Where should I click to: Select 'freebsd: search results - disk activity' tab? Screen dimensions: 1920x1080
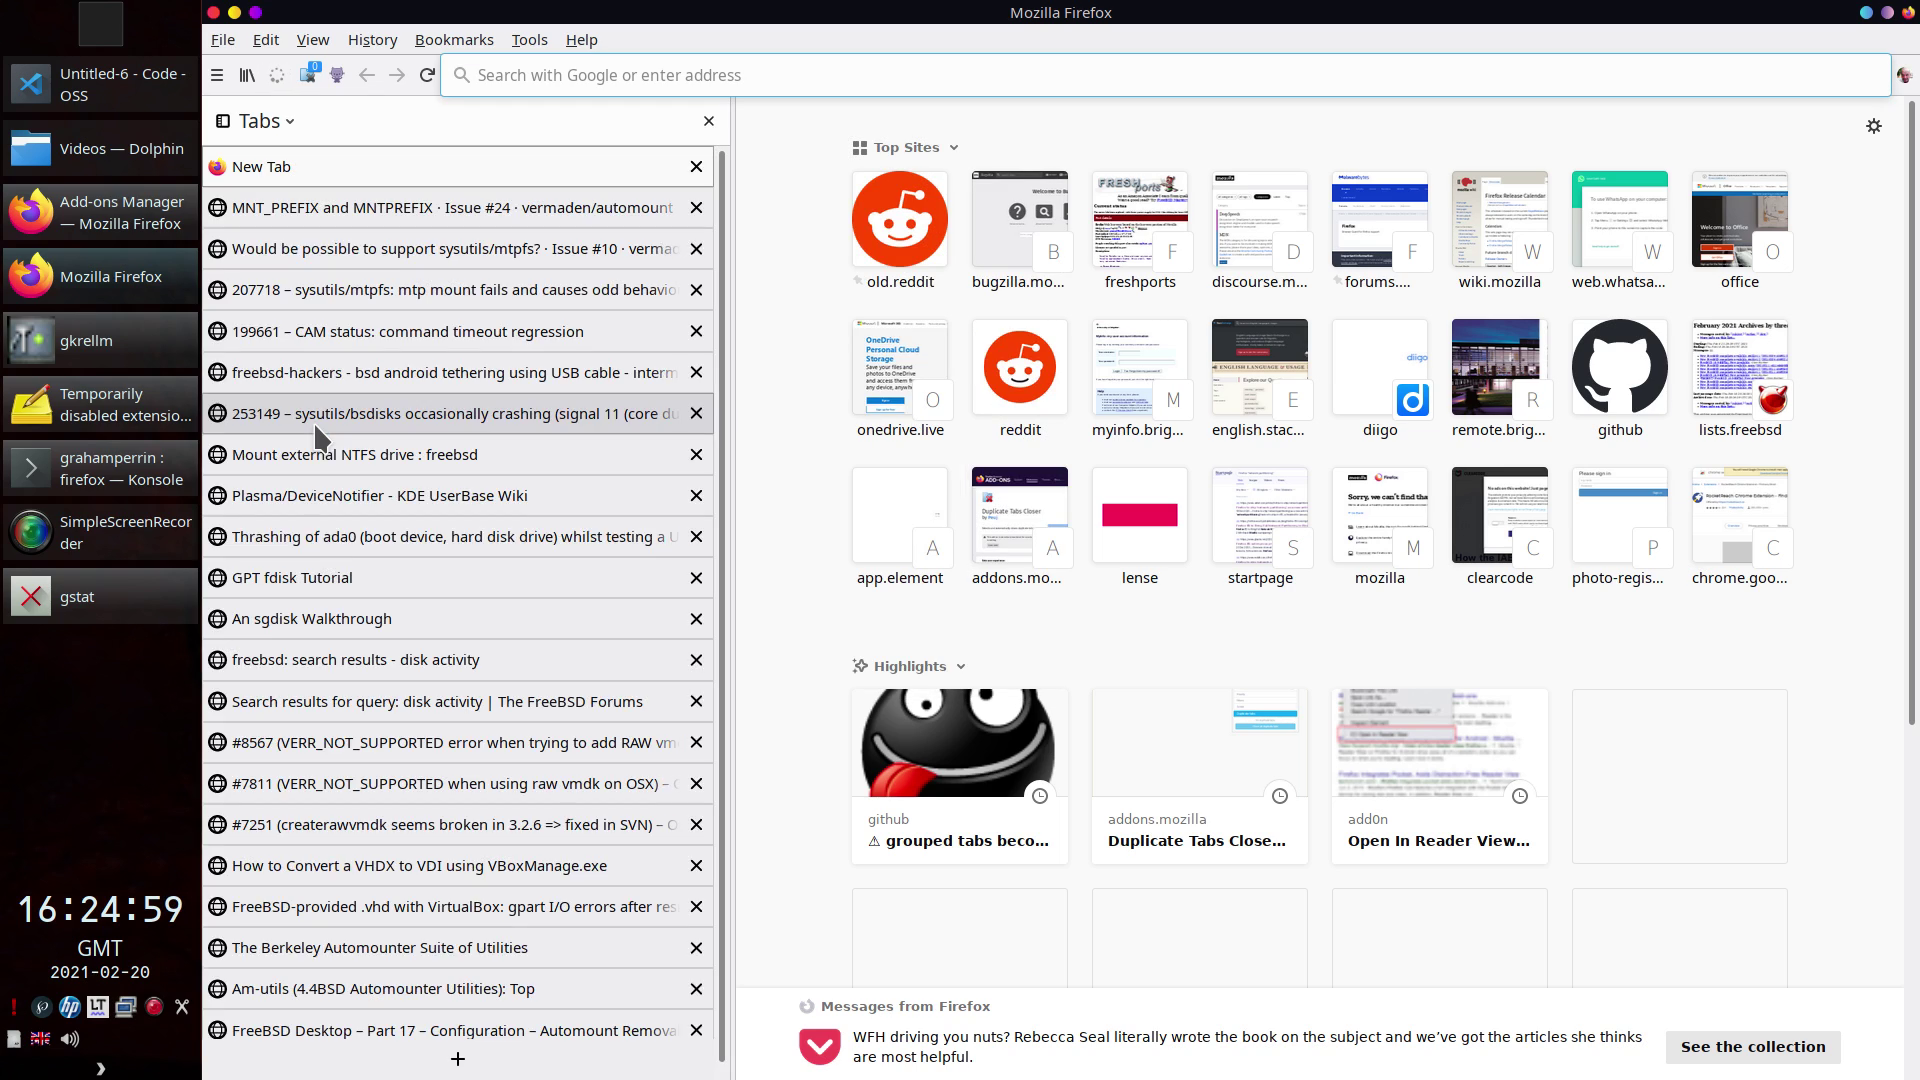[458, 660]
